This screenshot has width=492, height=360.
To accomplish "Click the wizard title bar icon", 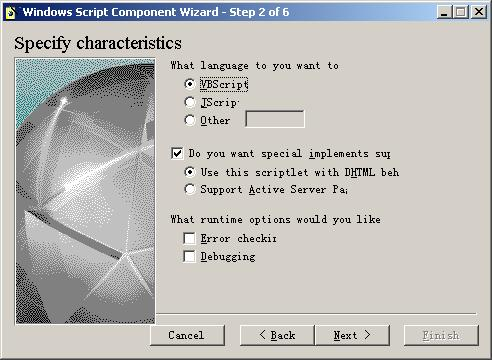I will [11, 12].
